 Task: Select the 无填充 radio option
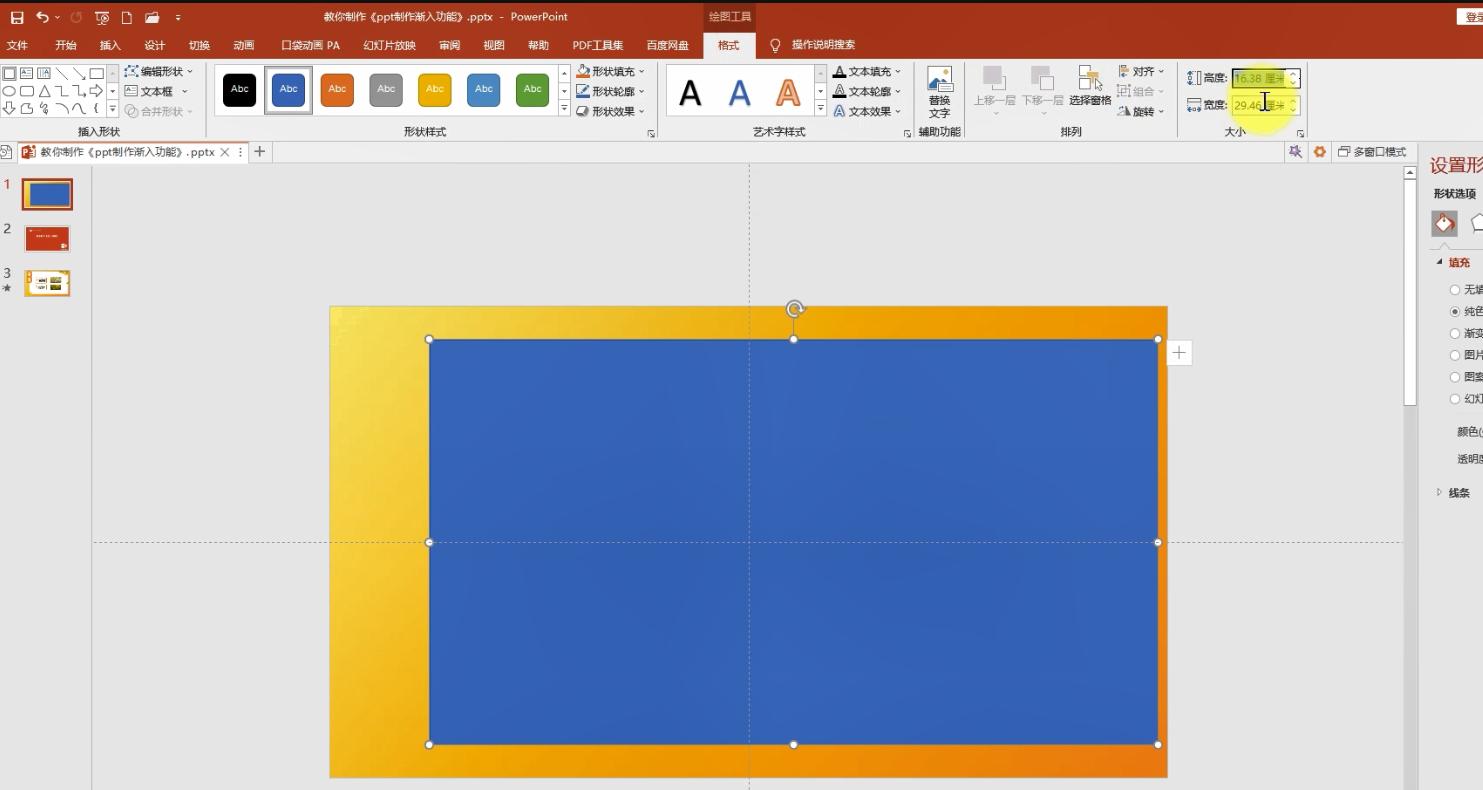(x=1455, y=290)
